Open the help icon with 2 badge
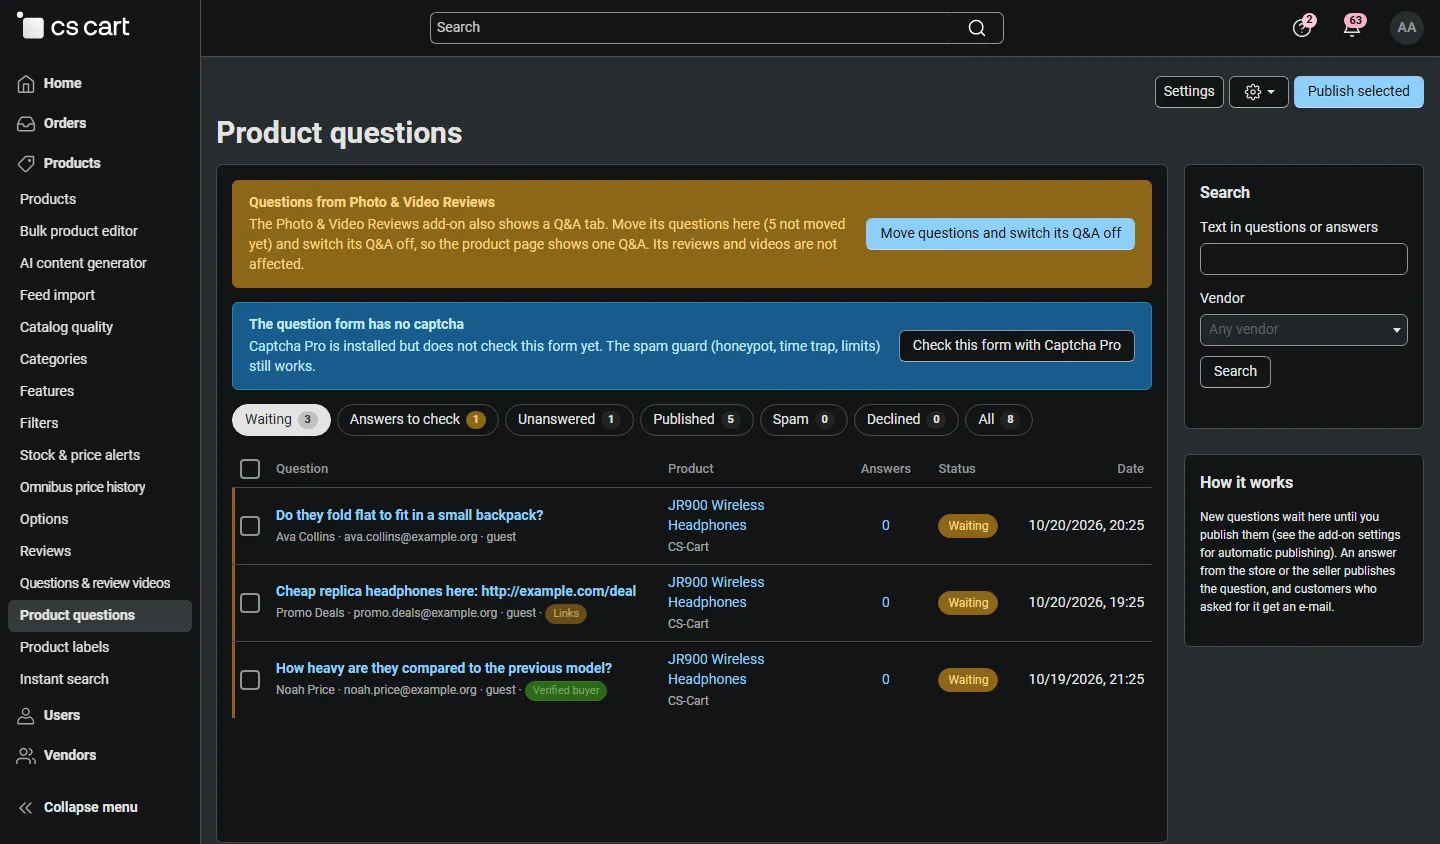Screen dimensions: 1440x844 (1302, 26)
